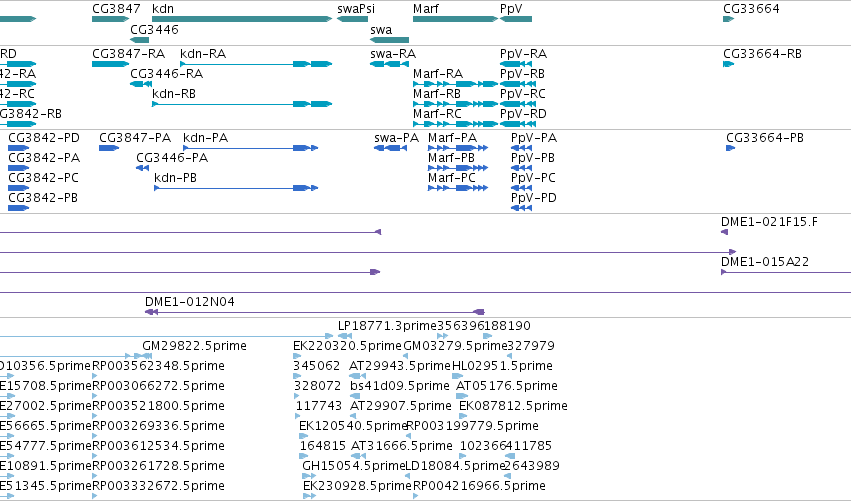Click the CG33664-PB protein label
Screen dimensions: 851x501
point(765,138)
